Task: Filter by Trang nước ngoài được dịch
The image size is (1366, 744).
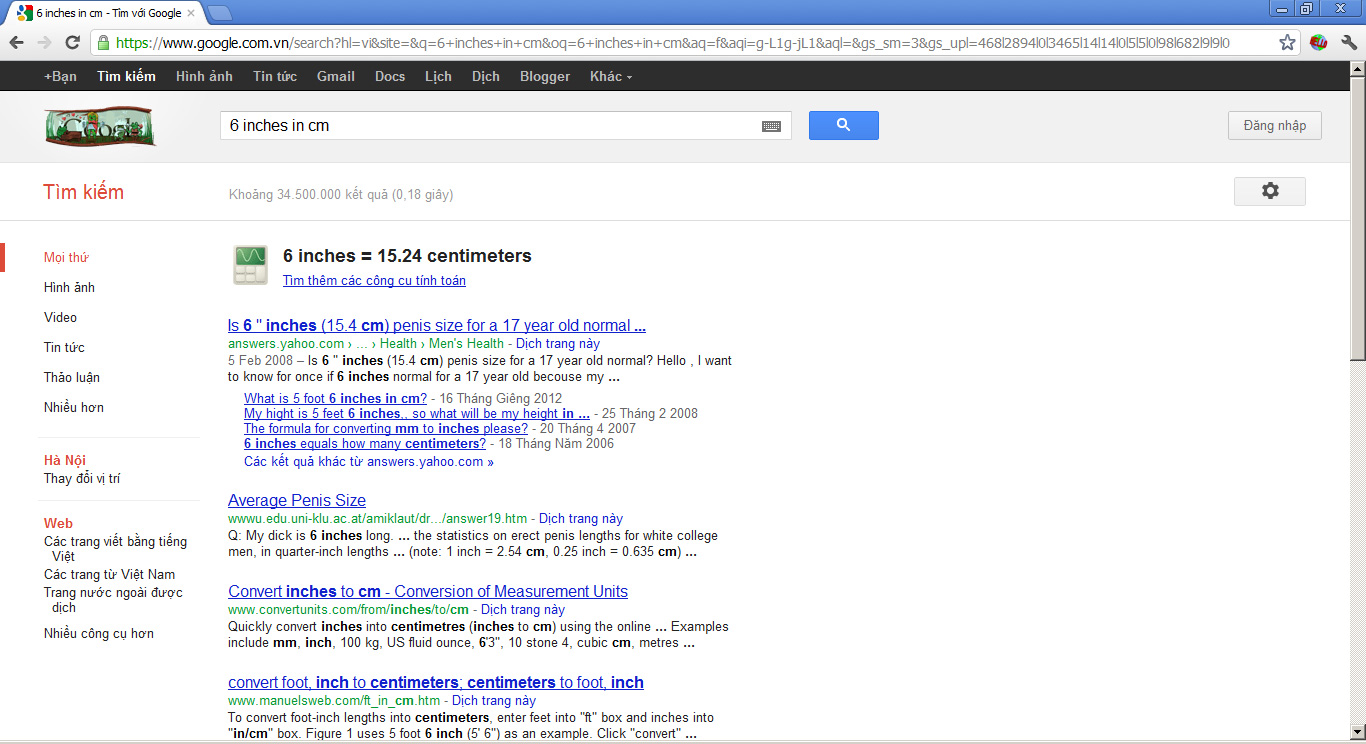Action: click(x=113, y=599)
